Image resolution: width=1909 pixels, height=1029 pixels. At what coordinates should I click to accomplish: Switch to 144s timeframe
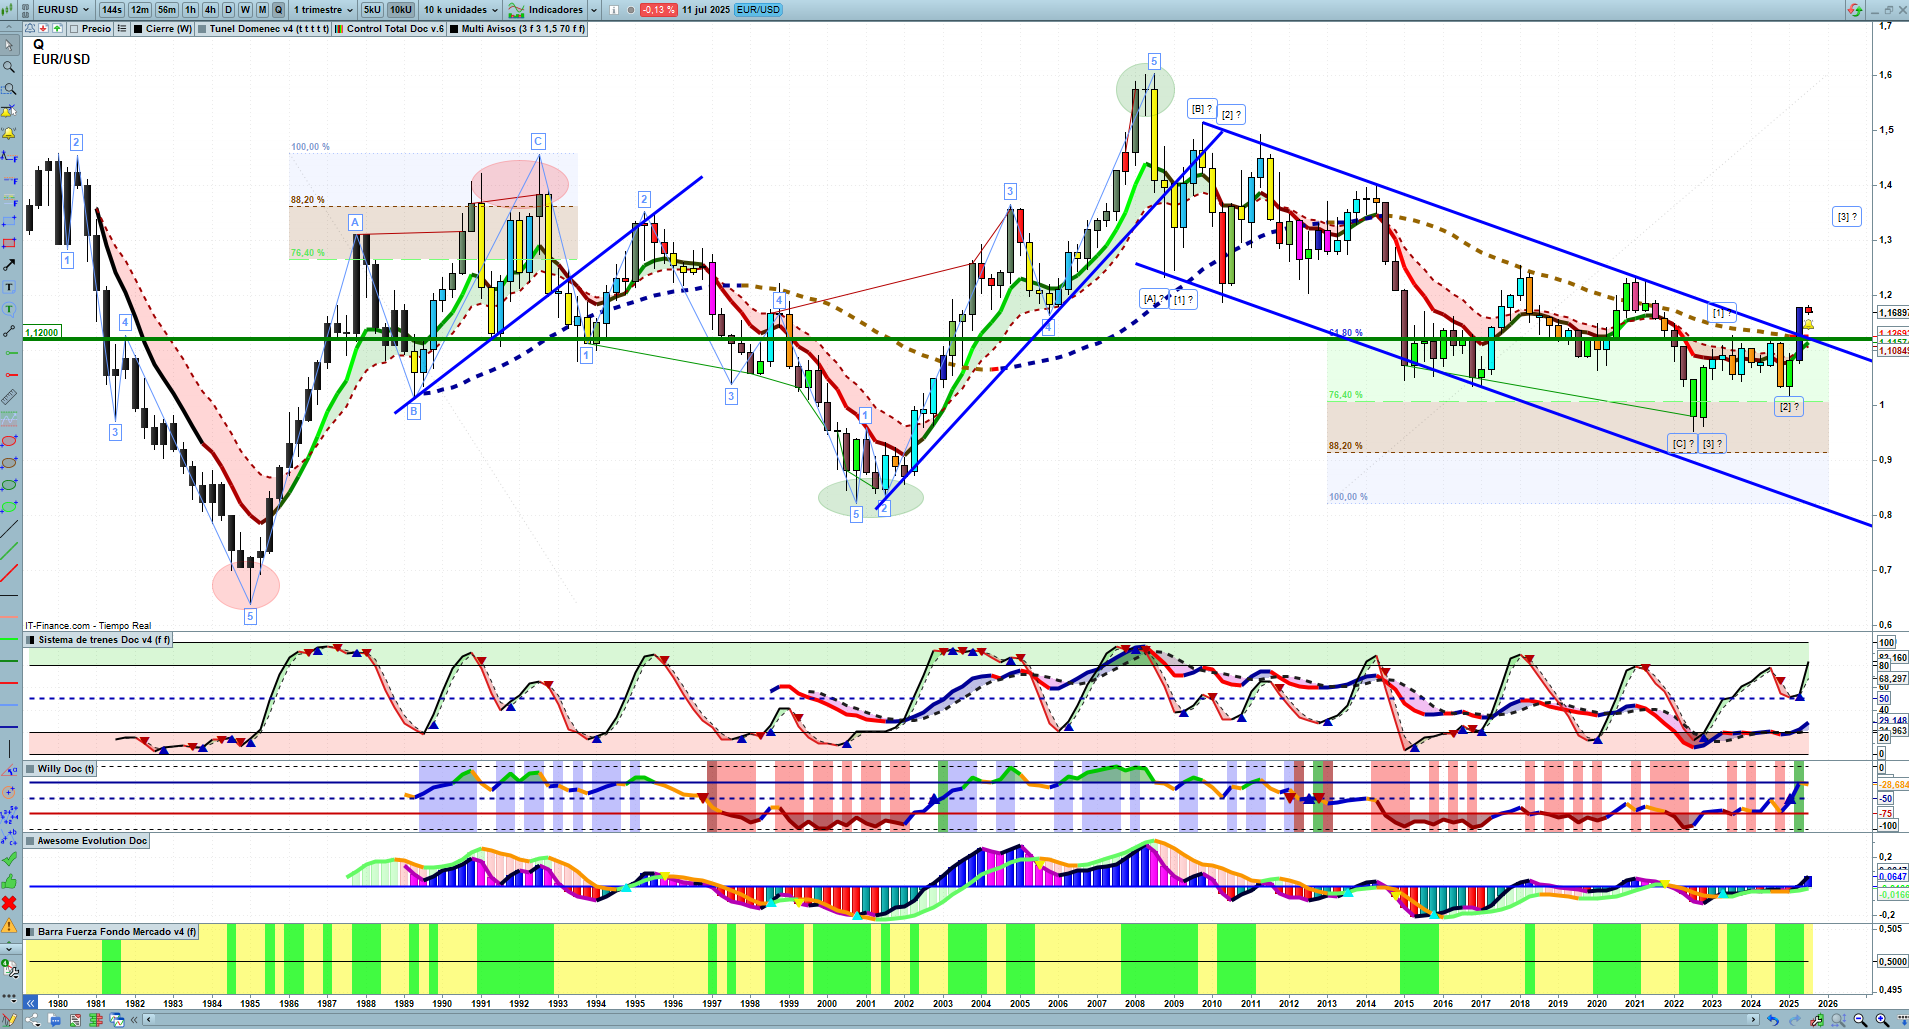click(111, 10)
